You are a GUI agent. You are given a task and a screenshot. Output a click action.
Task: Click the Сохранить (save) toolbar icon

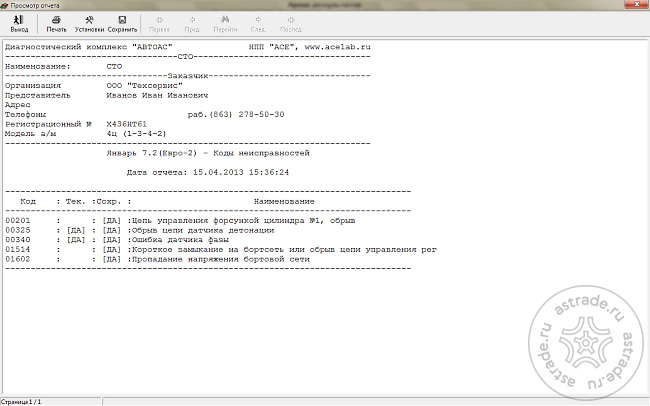(122, 24)
